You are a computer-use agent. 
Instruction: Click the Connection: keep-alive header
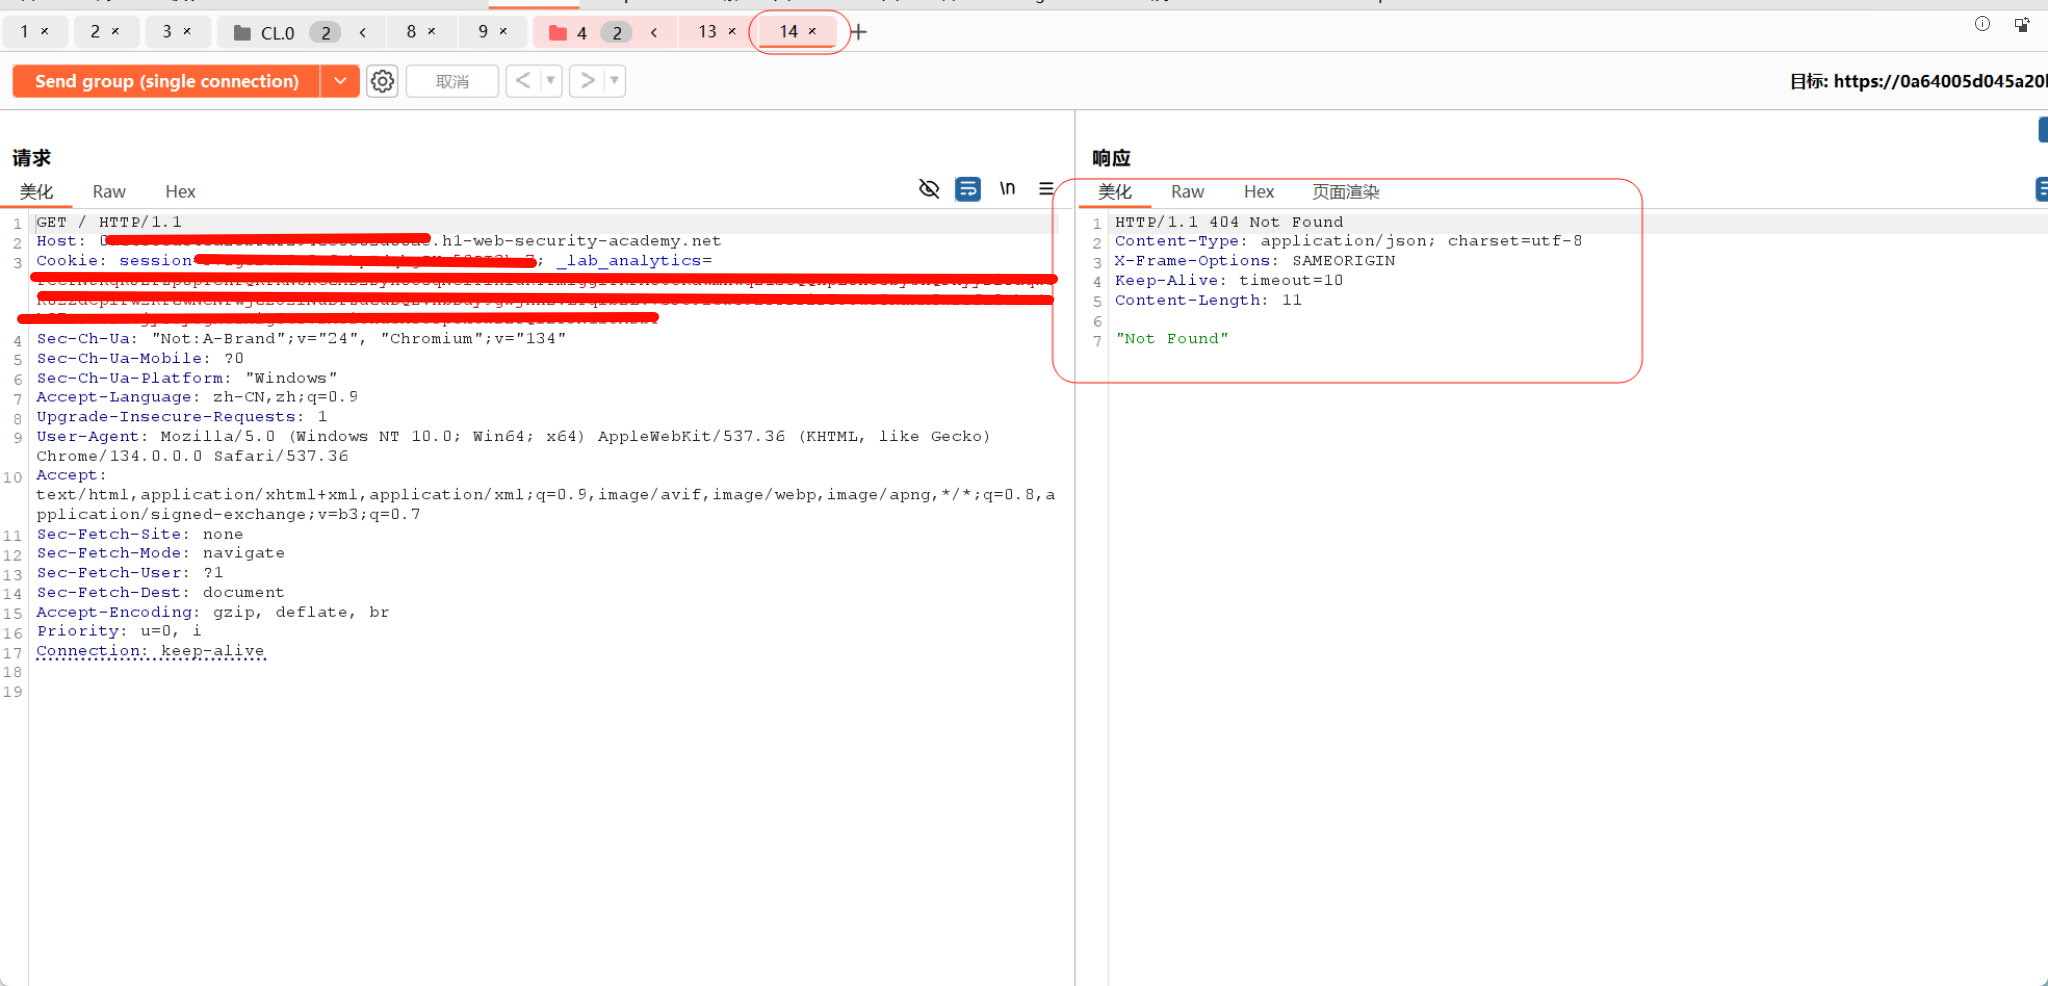(151, 651)
